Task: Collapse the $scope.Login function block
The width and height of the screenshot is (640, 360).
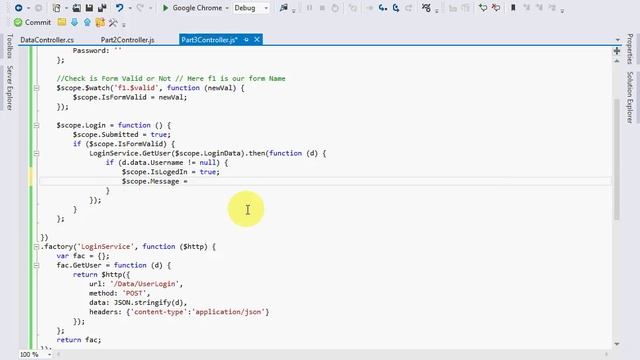Action: pos(36,125)
